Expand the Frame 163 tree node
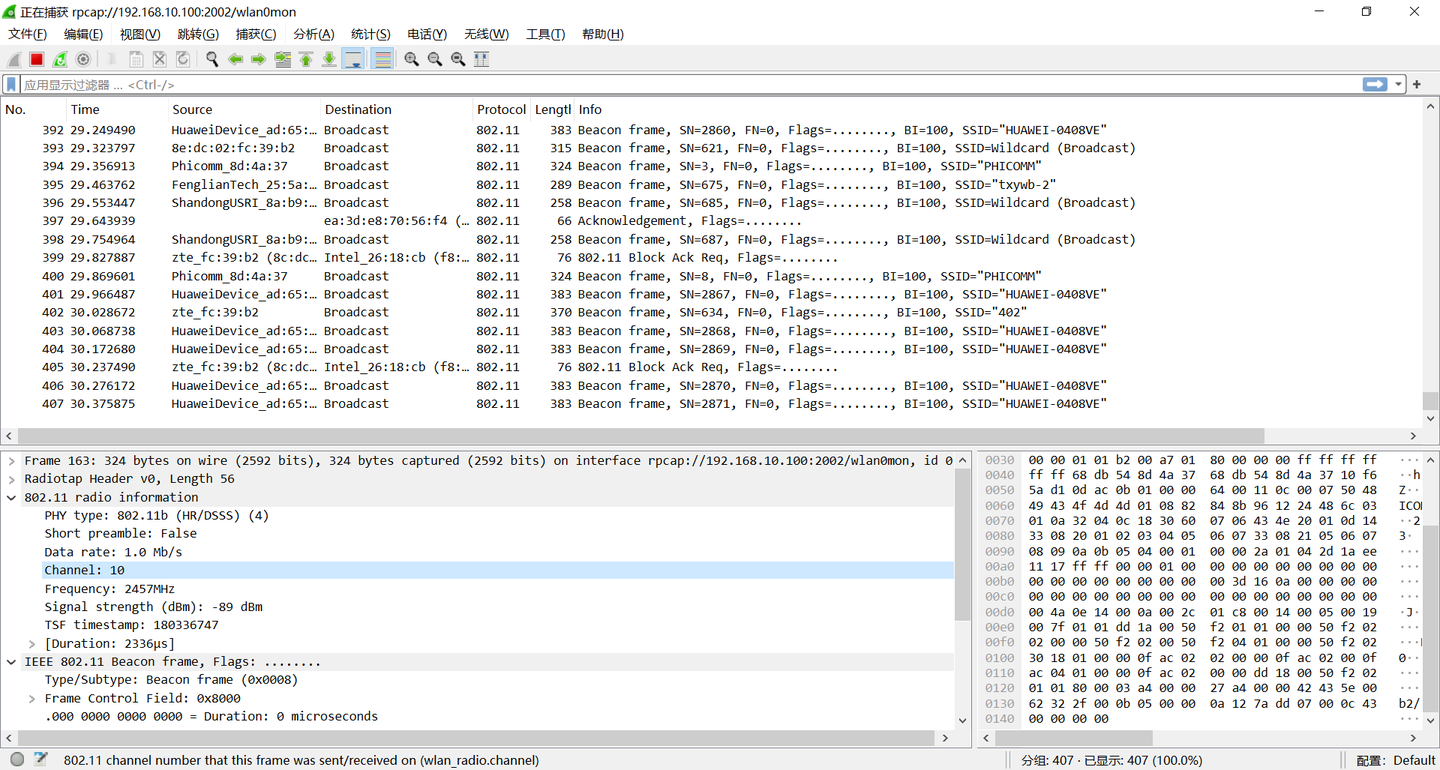Screen dimensions: 1440x770 tap(12, 461)
